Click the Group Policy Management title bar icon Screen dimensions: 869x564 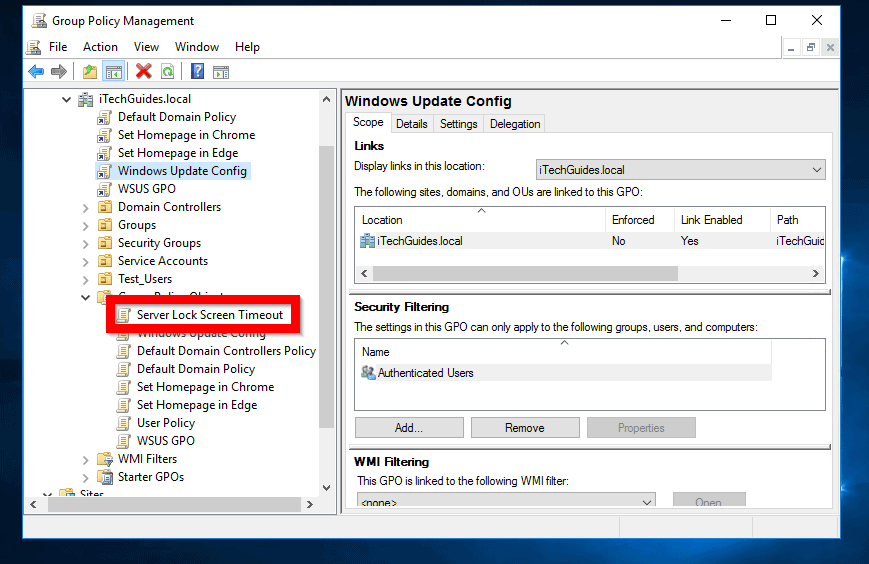[x=39, y=21]
